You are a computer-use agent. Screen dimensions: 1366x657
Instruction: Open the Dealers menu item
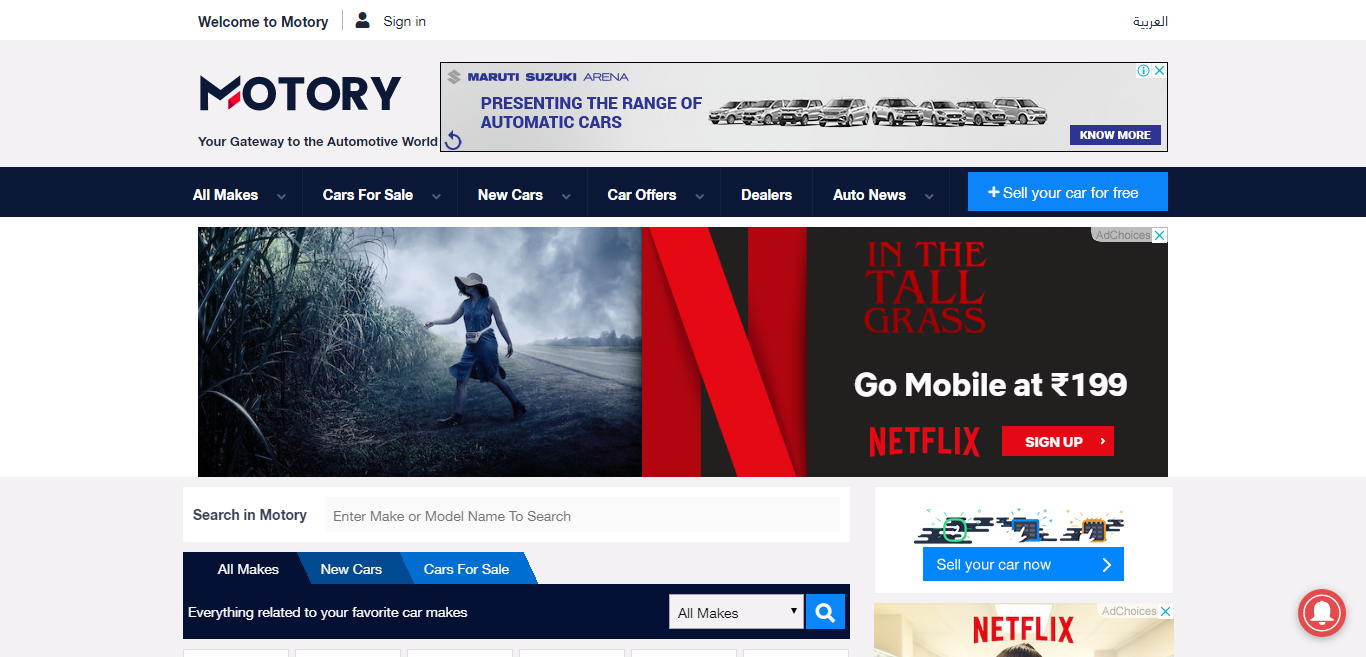coord(766,195)
